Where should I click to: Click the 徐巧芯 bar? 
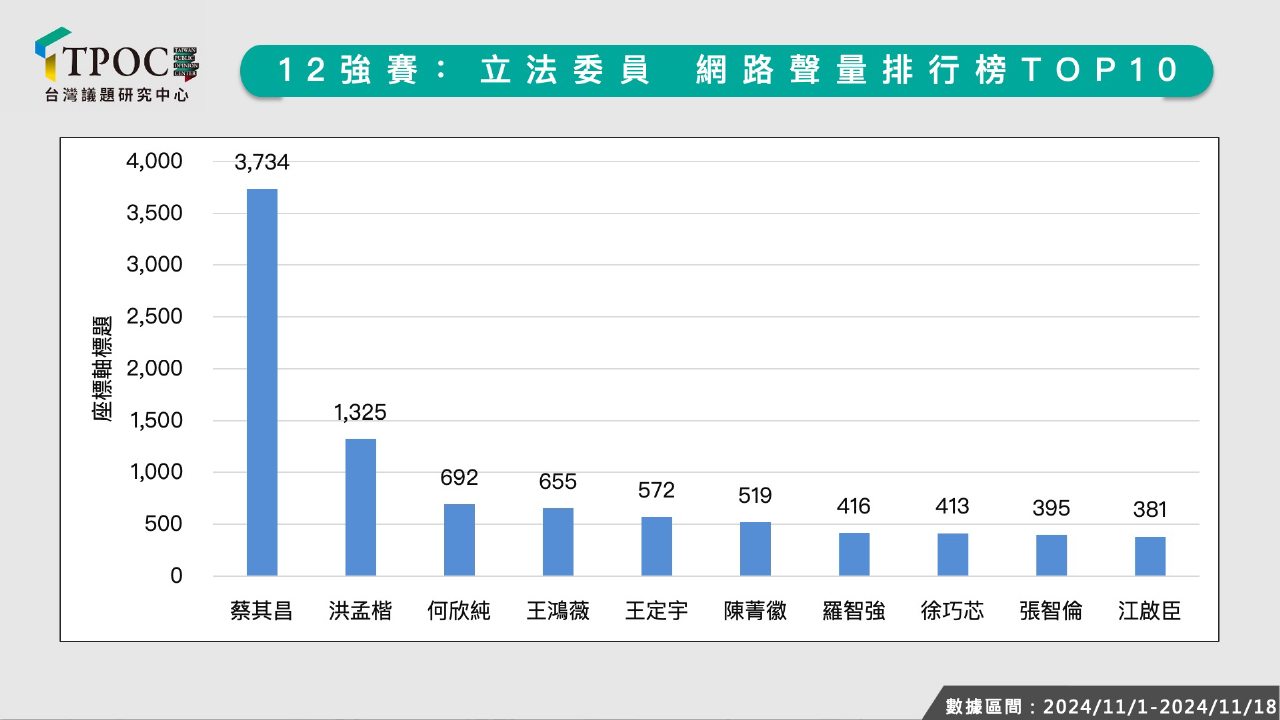952,554
